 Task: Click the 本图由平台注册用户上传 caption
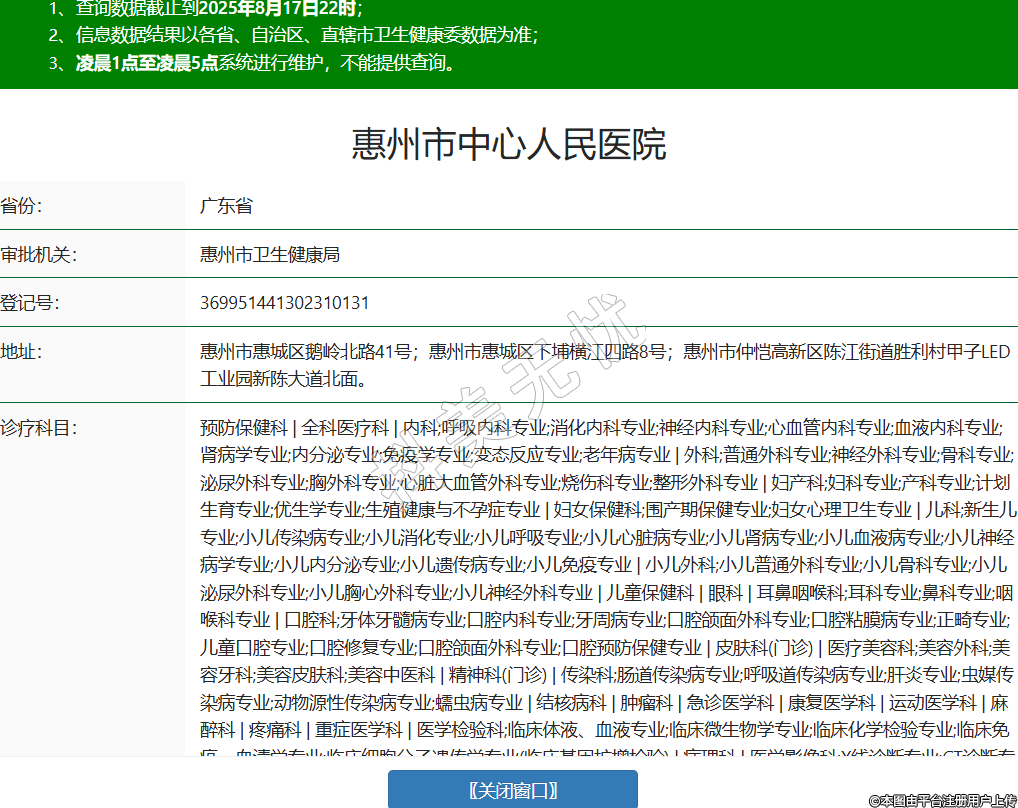(941, 800)
